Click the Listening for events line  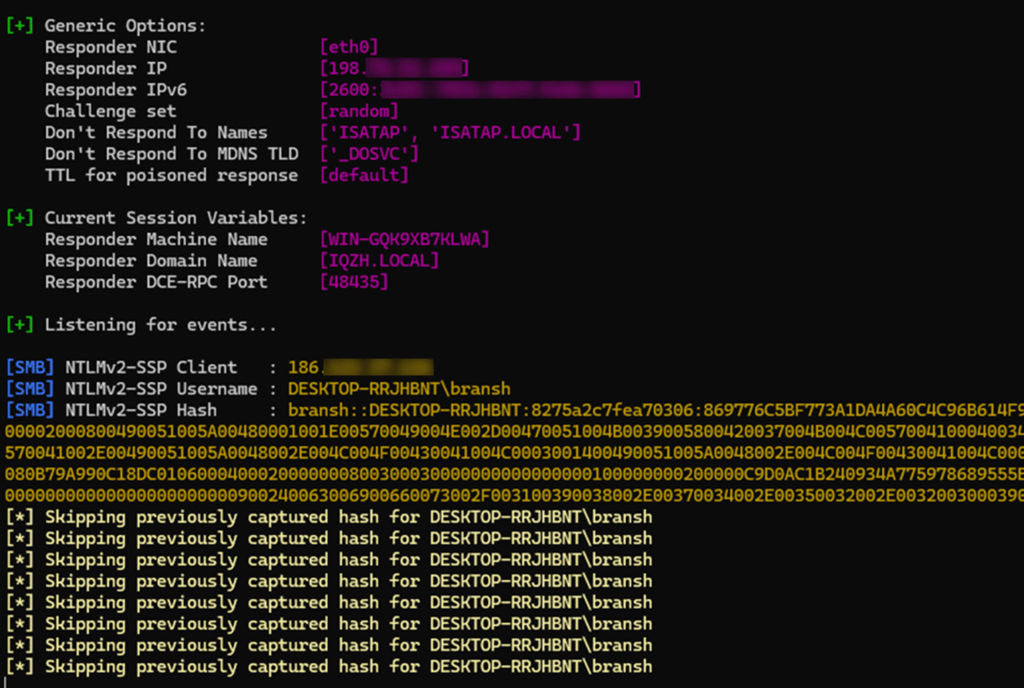[160, 325]
